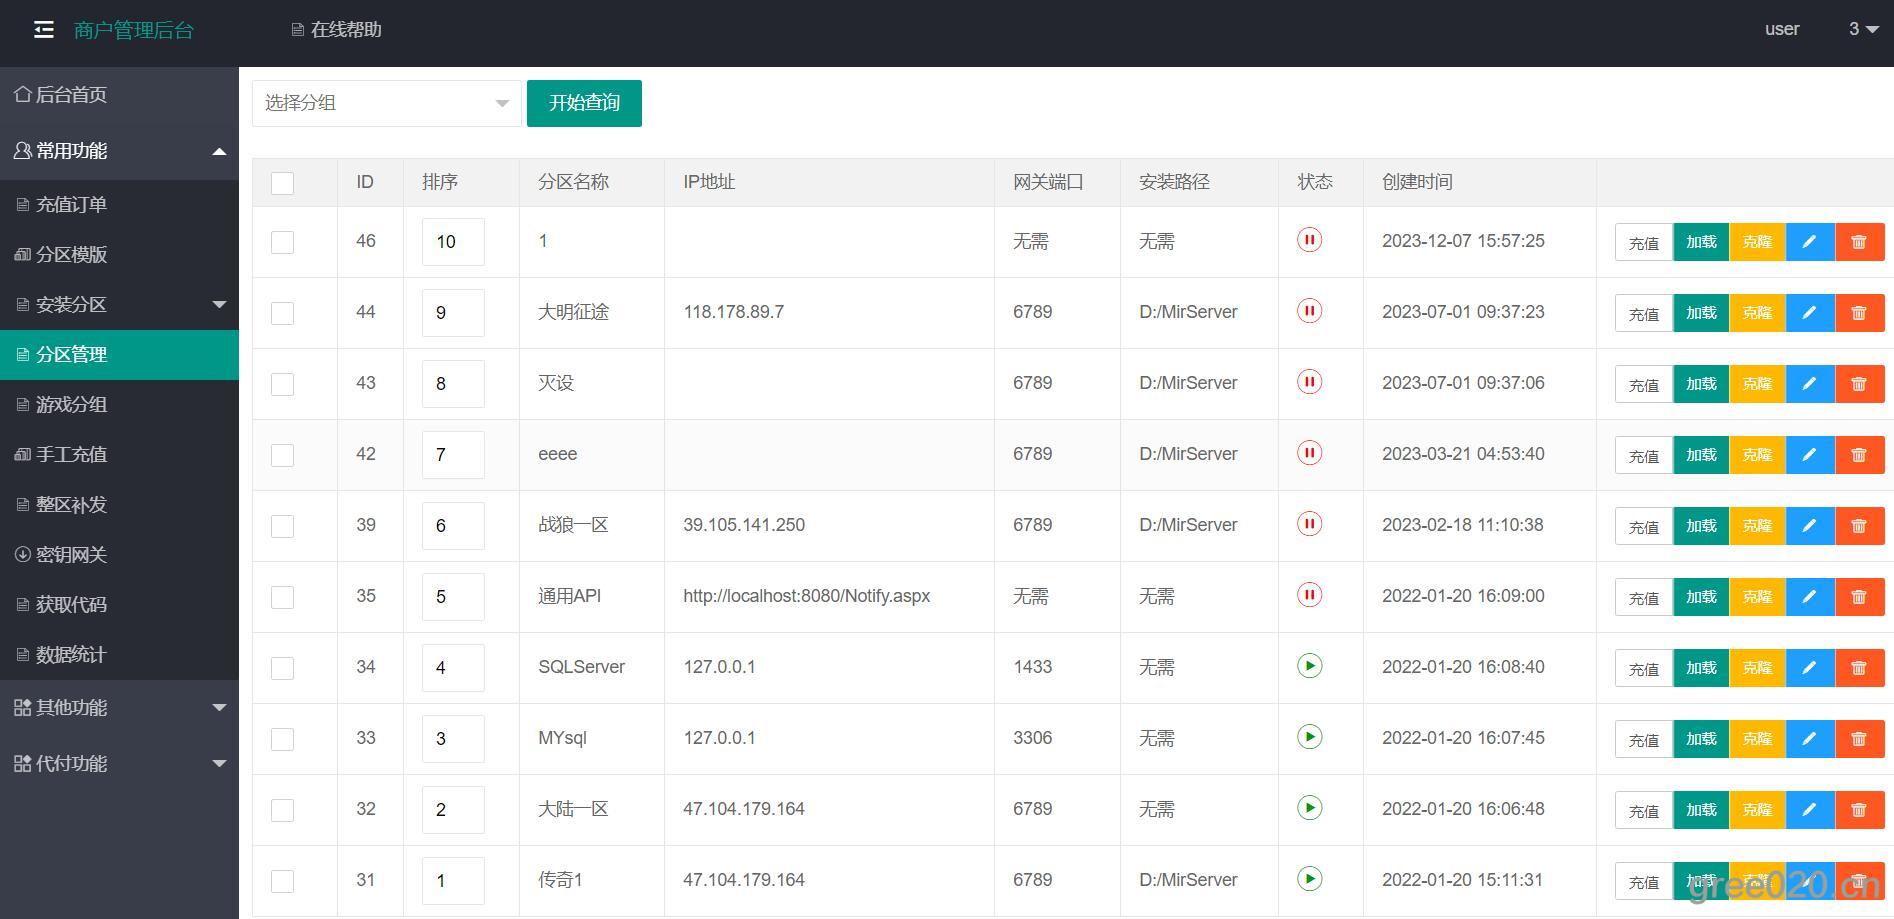Open 充值订单 in the sidebar
This screenshot has width=1894, height=919.
click(x=71, y=204)
